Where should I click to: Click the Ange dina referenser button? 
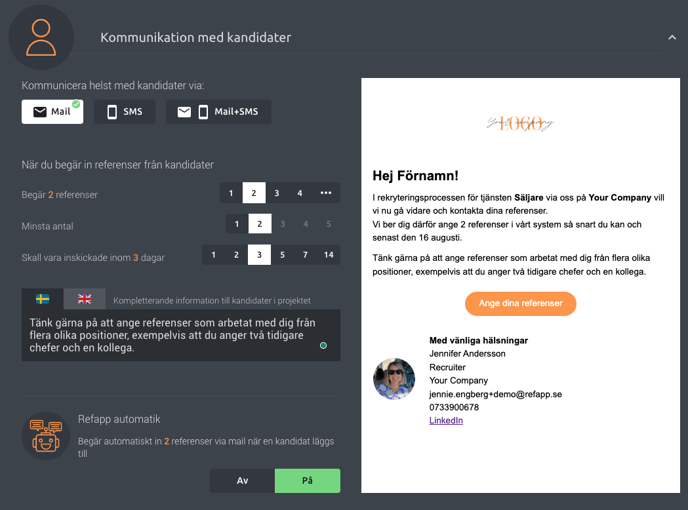(x=520, y=303)
